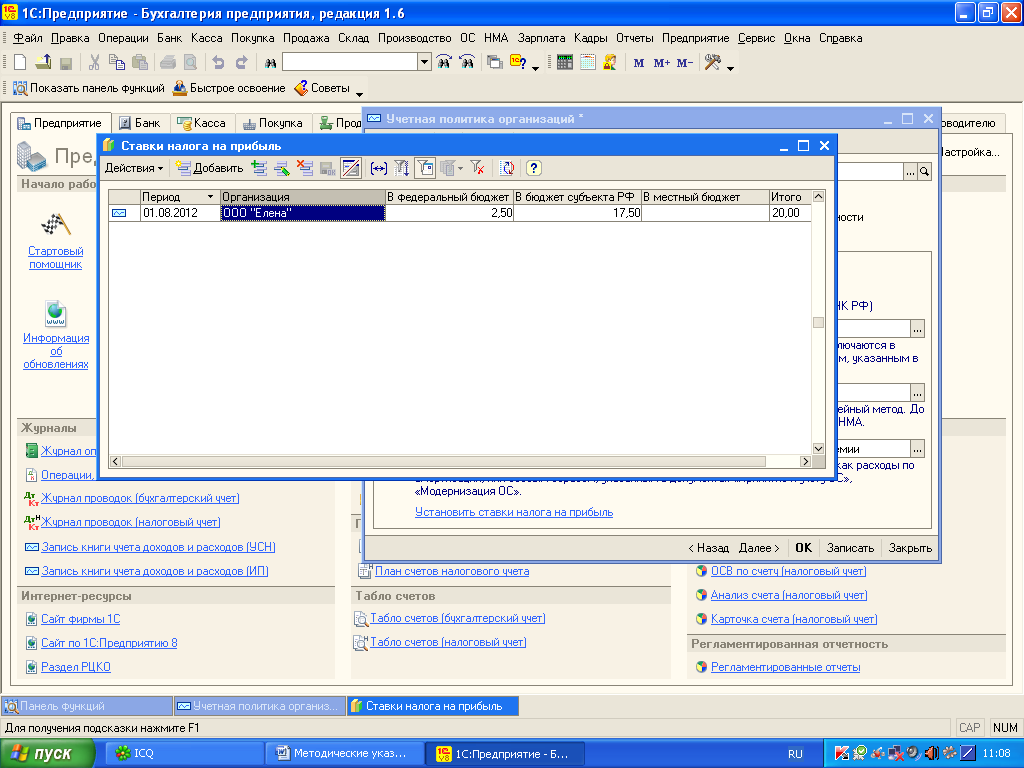This screenshot has width=1024, height=768.
Task: Switch to the Касса tab
Action: point(202,123)
